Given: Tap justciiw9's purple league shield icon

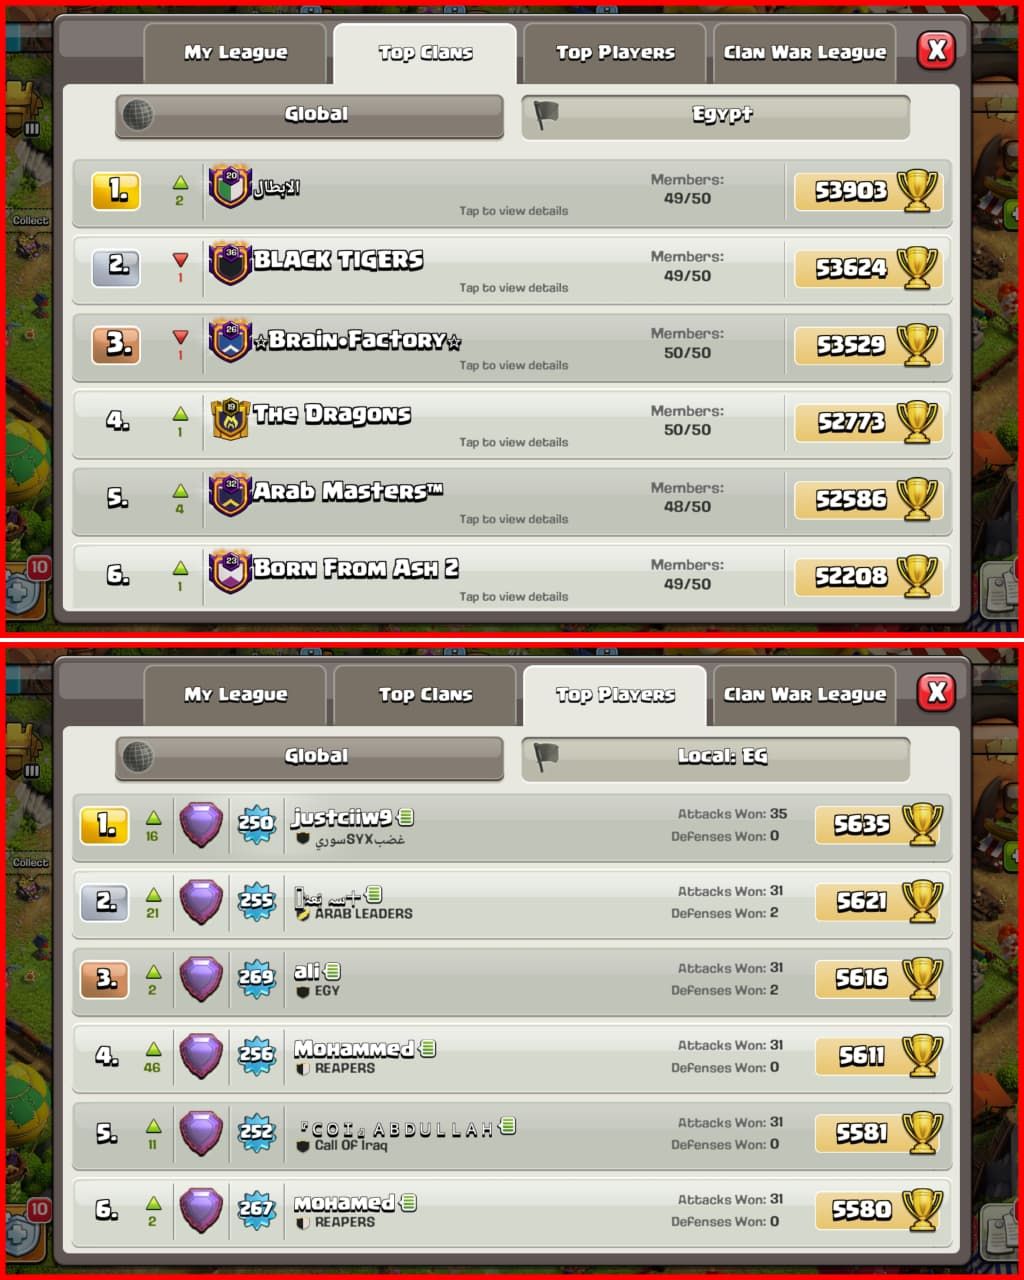Looking at the screenshot, I should pos(201,825).
